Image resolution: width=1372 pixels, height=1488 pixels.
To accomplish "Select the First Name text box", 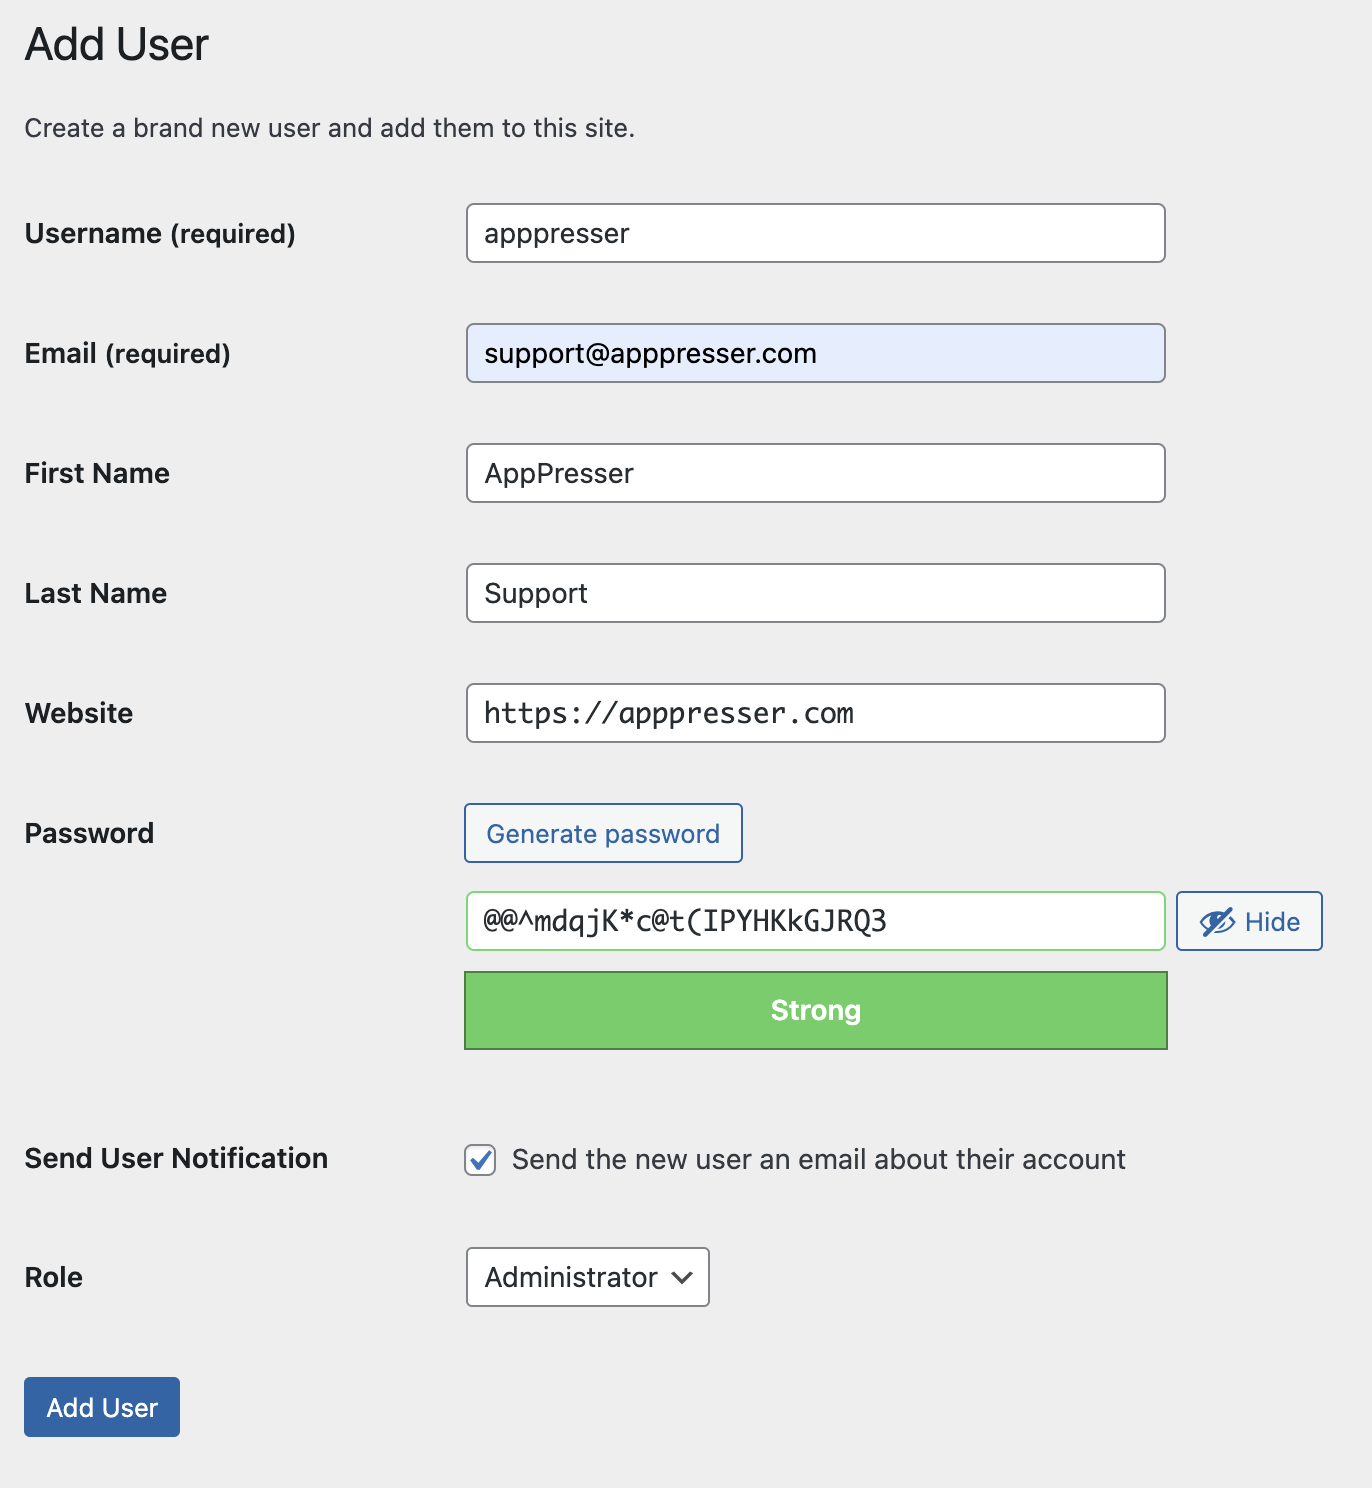I will (816, 473).
